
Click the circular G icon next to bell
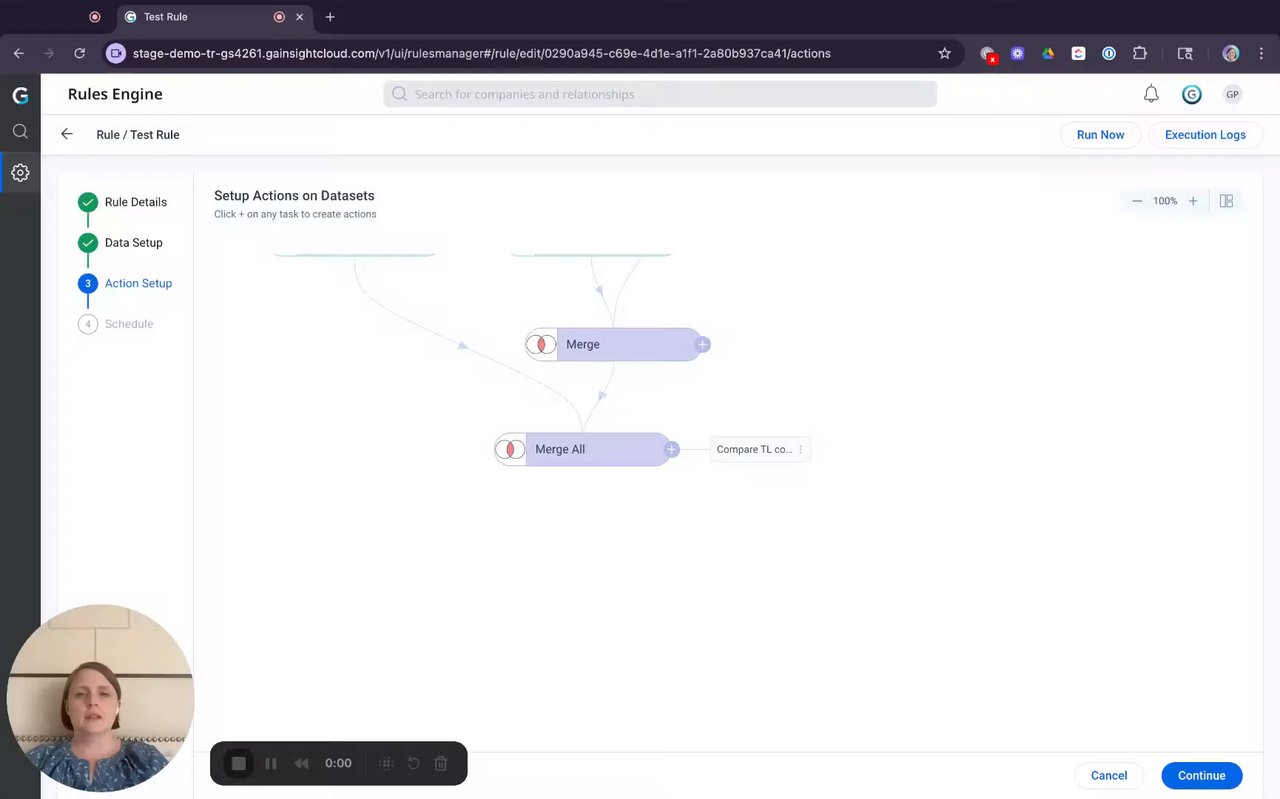(1191, 94)
